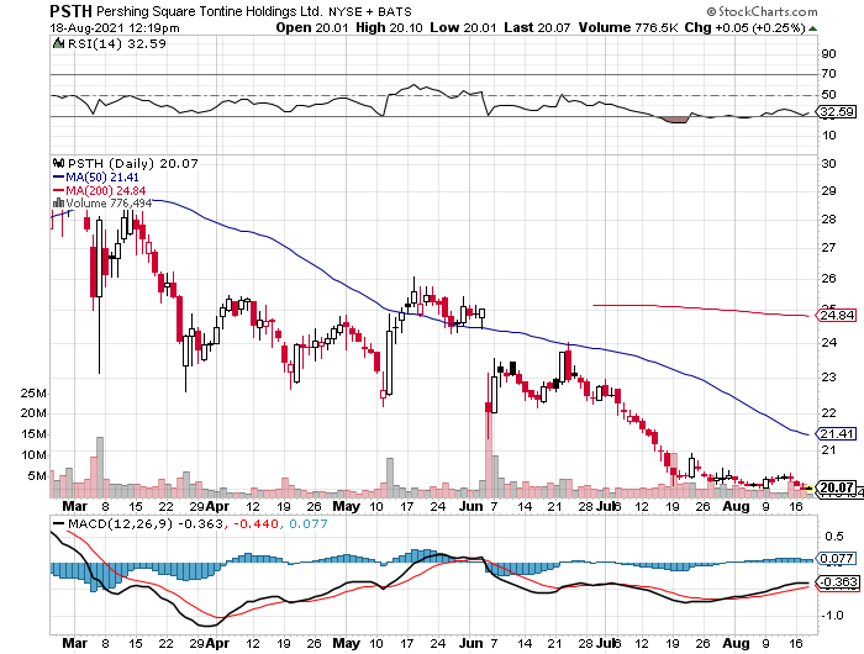The image size is (864, 654).
Task: Click the NYSE + BATS exchange label
Action: (x=370, y=12)
